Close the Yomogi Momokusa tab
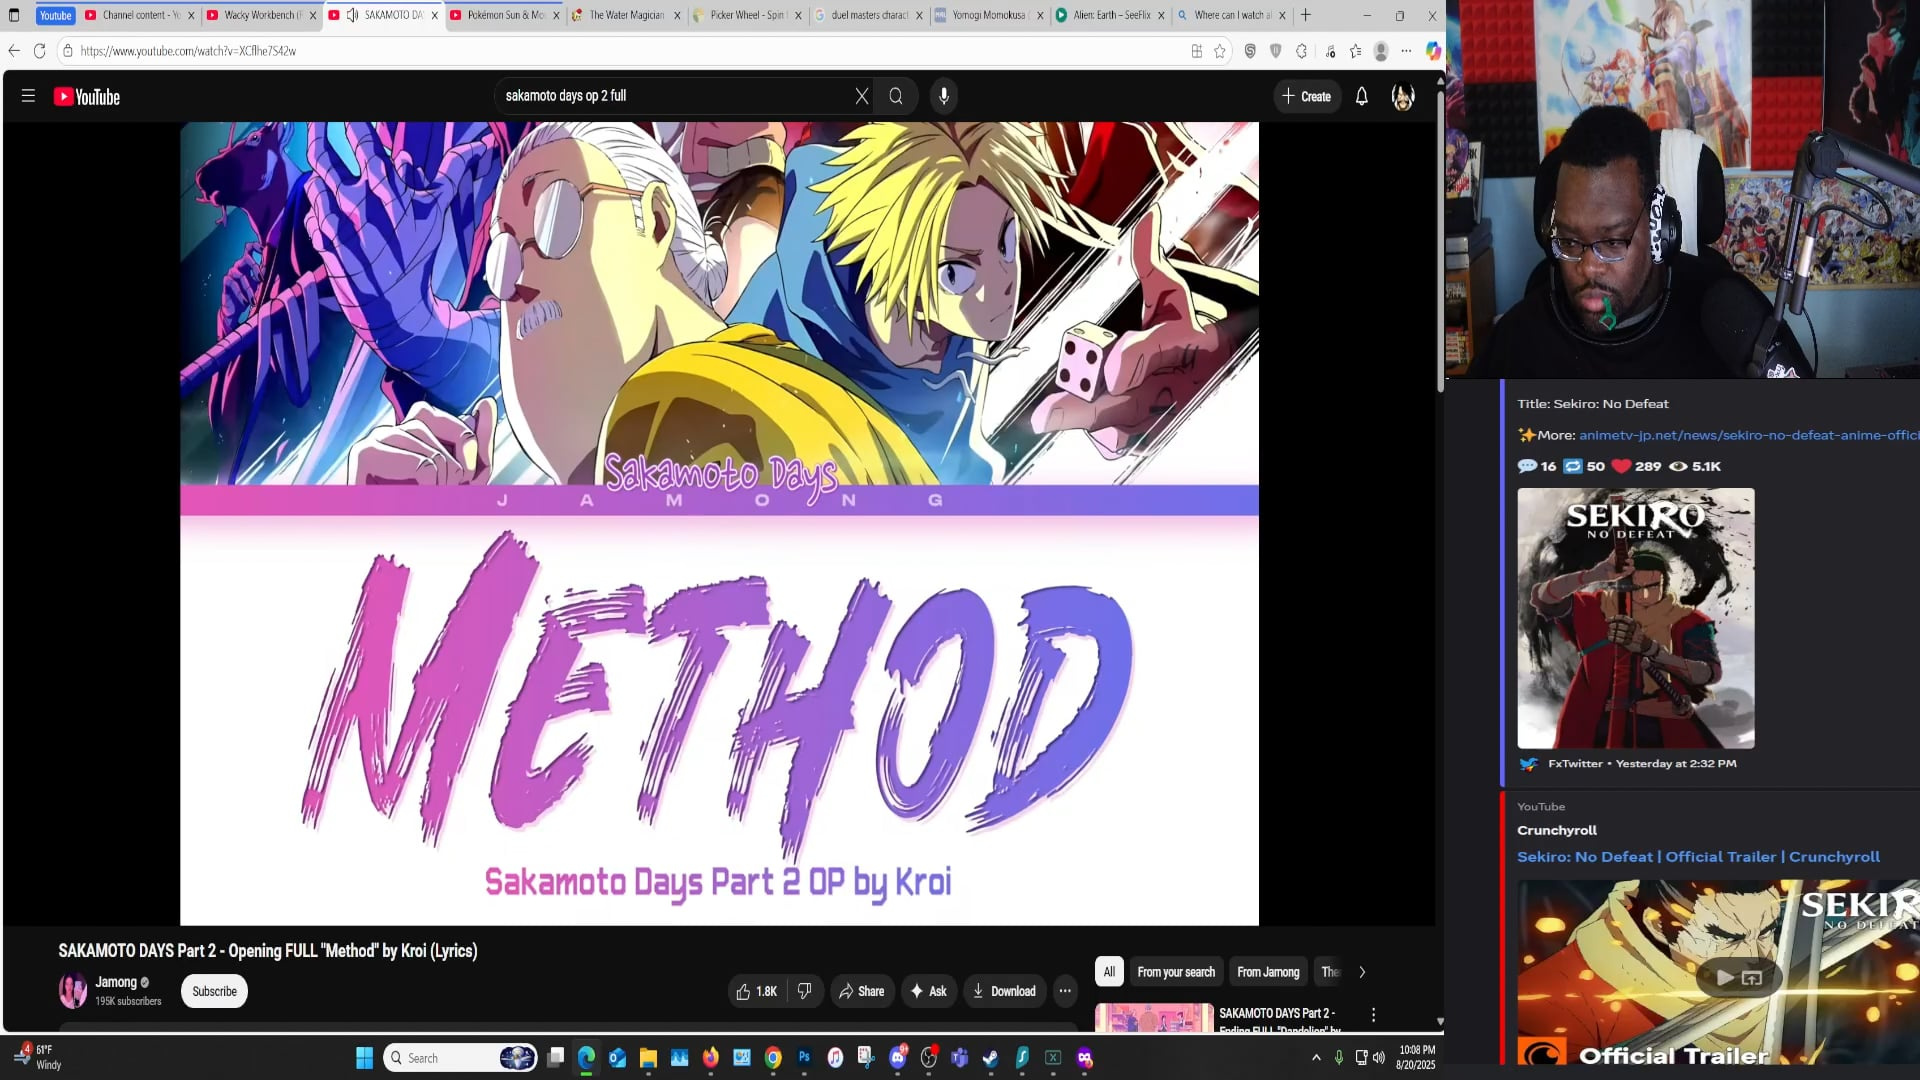Image resolution: width=1920 pixels, height=1080 pixels. (1040, 15)
